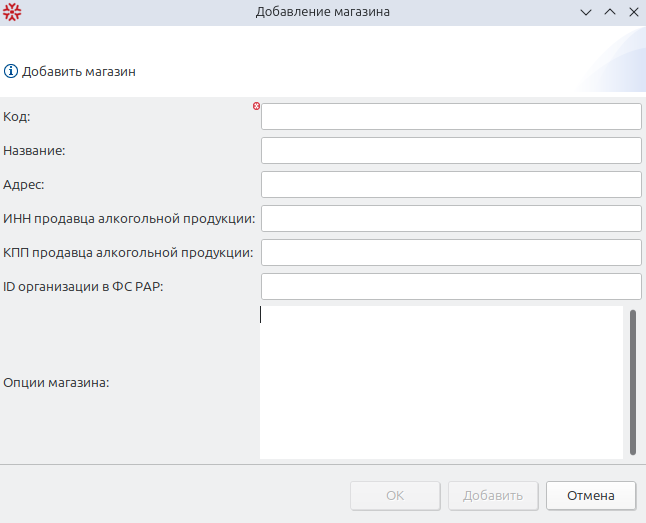Click the blue info icon beside Добавить магазин

click(11, 71)
